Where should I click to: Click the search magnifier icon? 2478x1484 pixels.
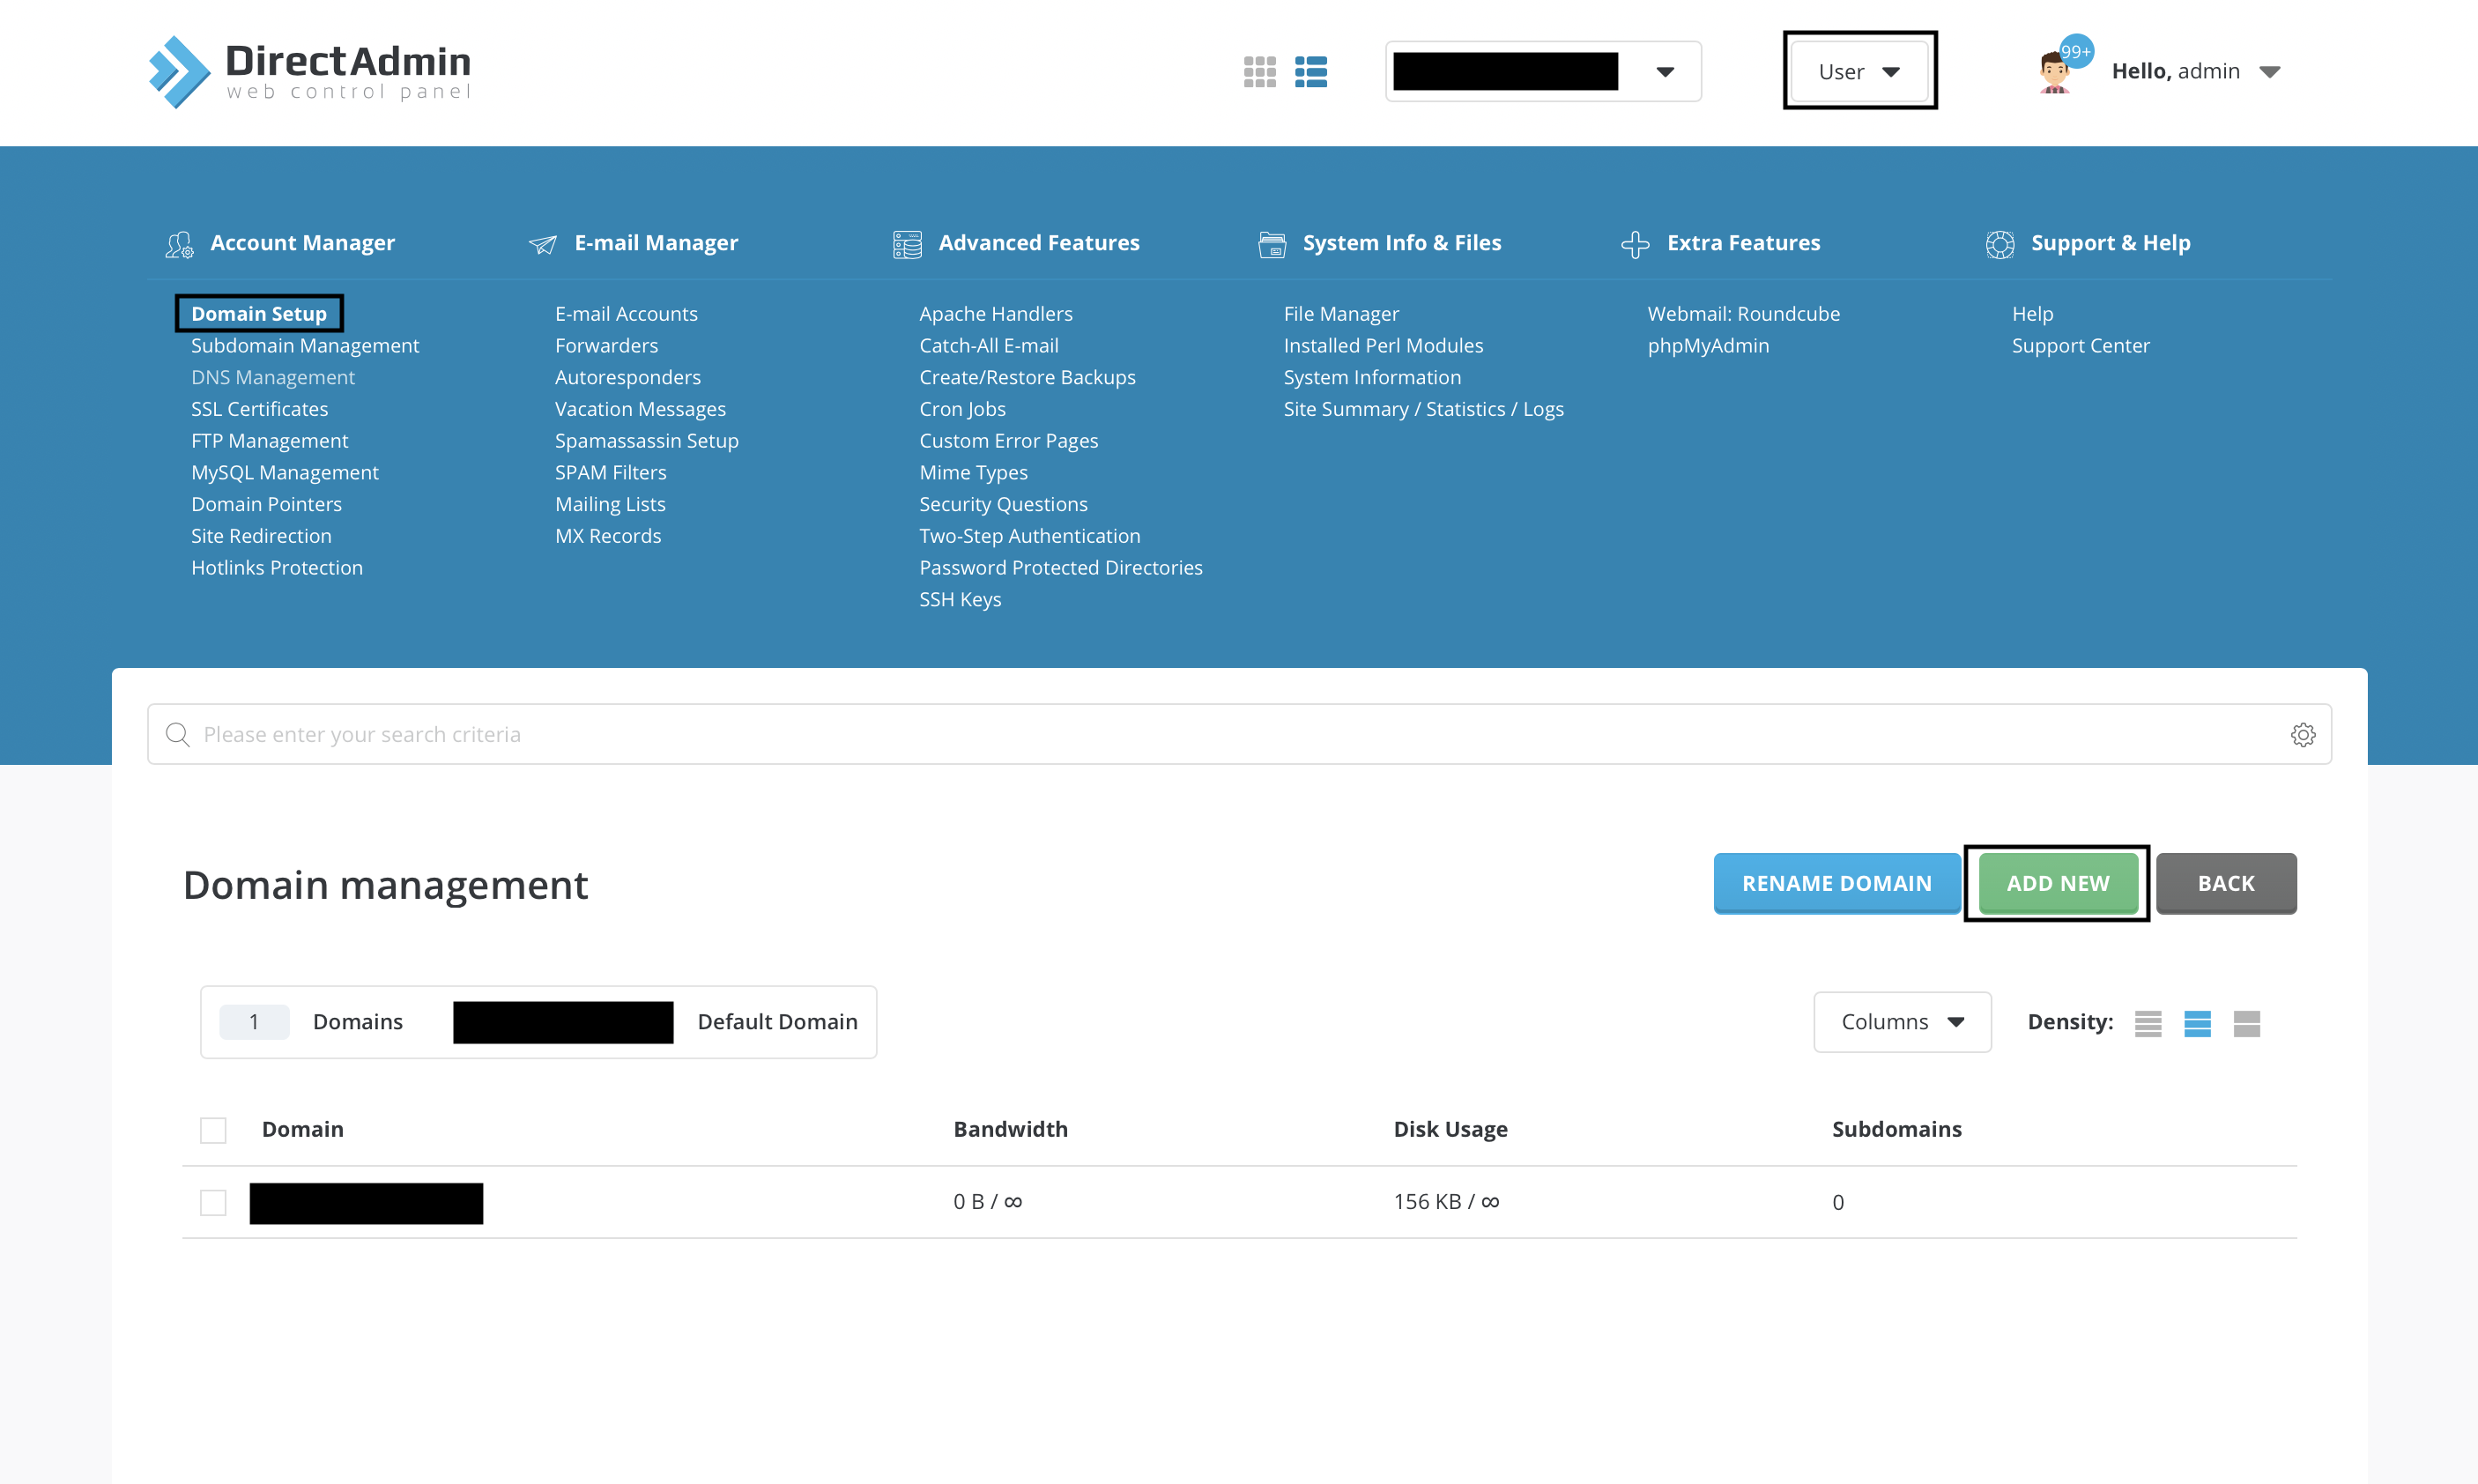point(178,735)
